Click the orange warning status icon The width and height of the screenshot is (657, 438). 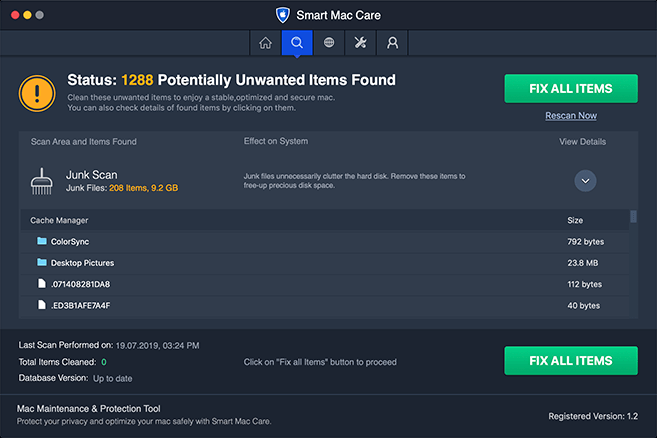[37, 93]
